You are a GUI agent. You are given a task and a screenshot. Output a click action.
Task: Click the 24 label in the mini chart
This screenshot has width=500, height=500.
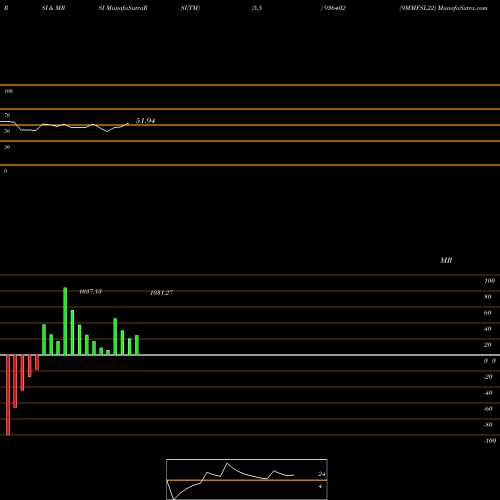322,474
